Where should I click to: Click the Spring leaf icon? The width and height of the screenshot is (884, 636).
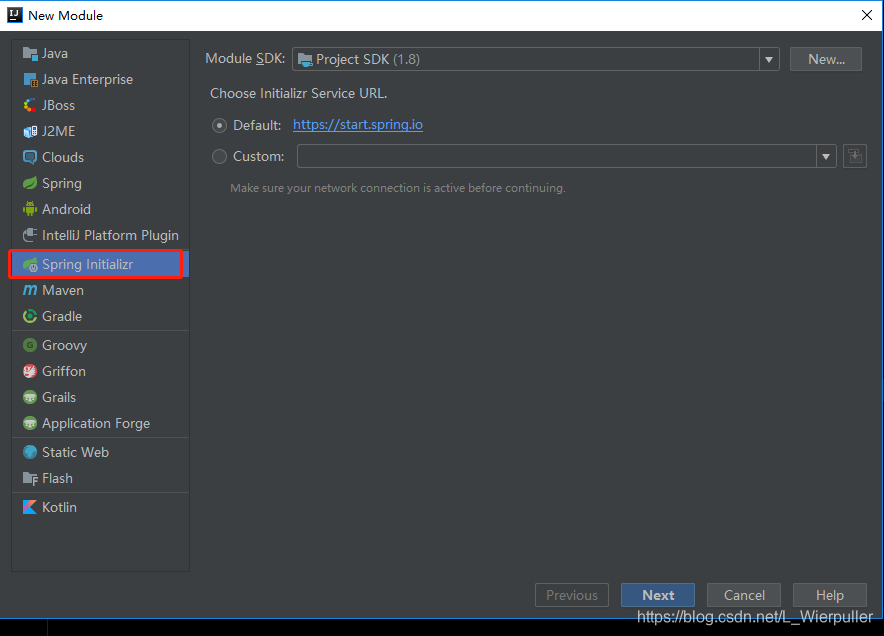[30, 183]
